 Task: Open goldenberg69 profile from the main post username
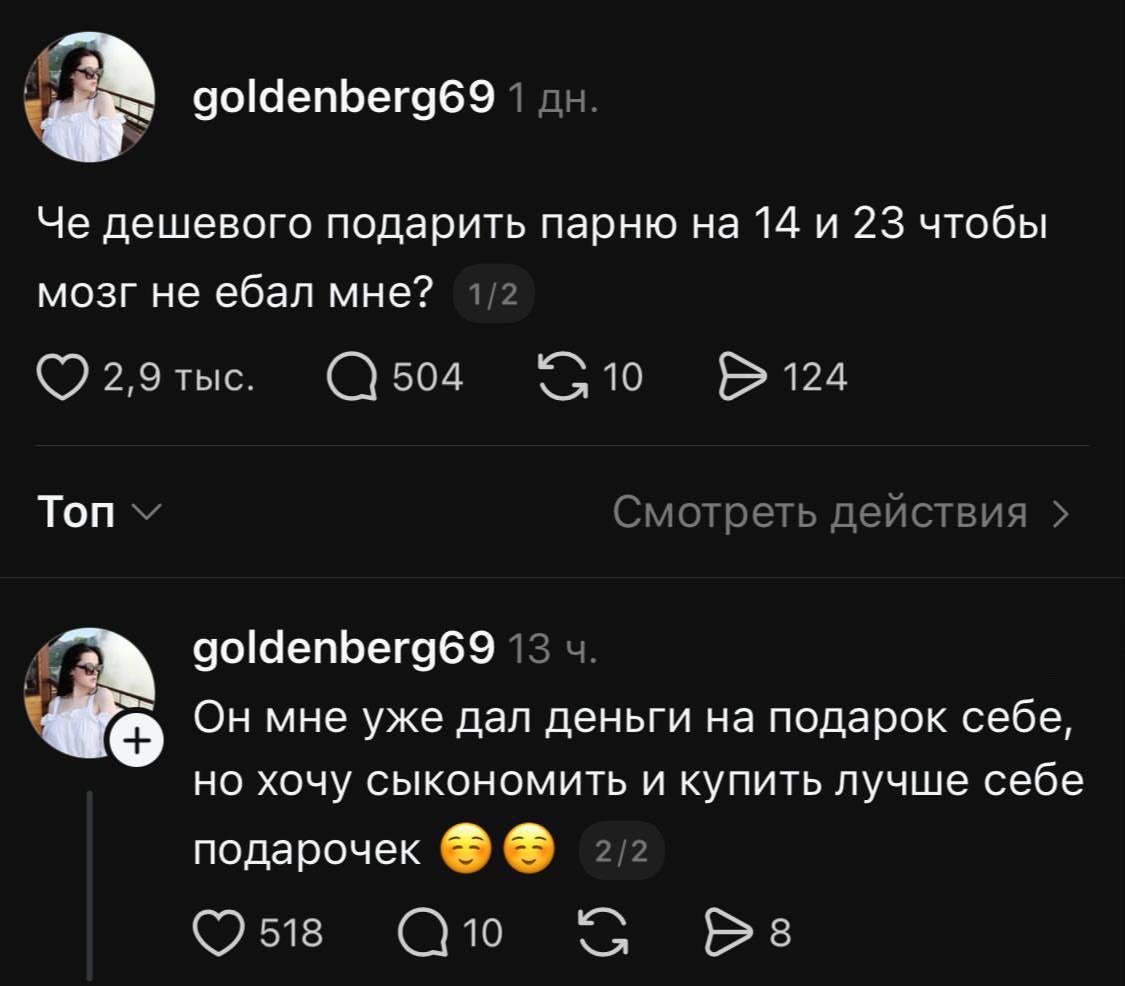[x=343, y=97]
